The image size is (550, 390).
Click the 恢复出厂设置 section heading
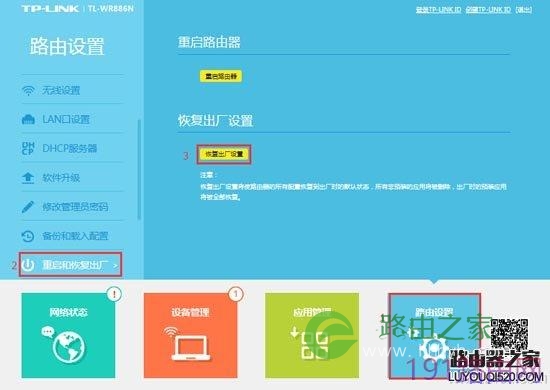215,121
